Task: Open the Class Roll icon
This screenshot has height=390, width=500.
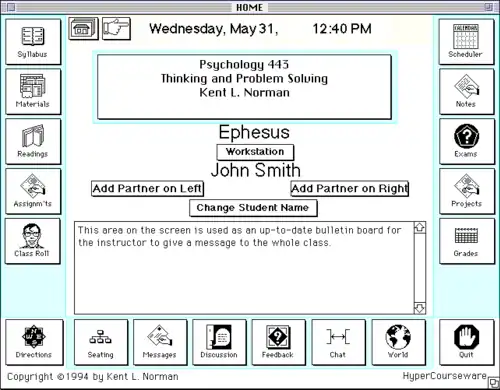Action: (x=33, y=241)
